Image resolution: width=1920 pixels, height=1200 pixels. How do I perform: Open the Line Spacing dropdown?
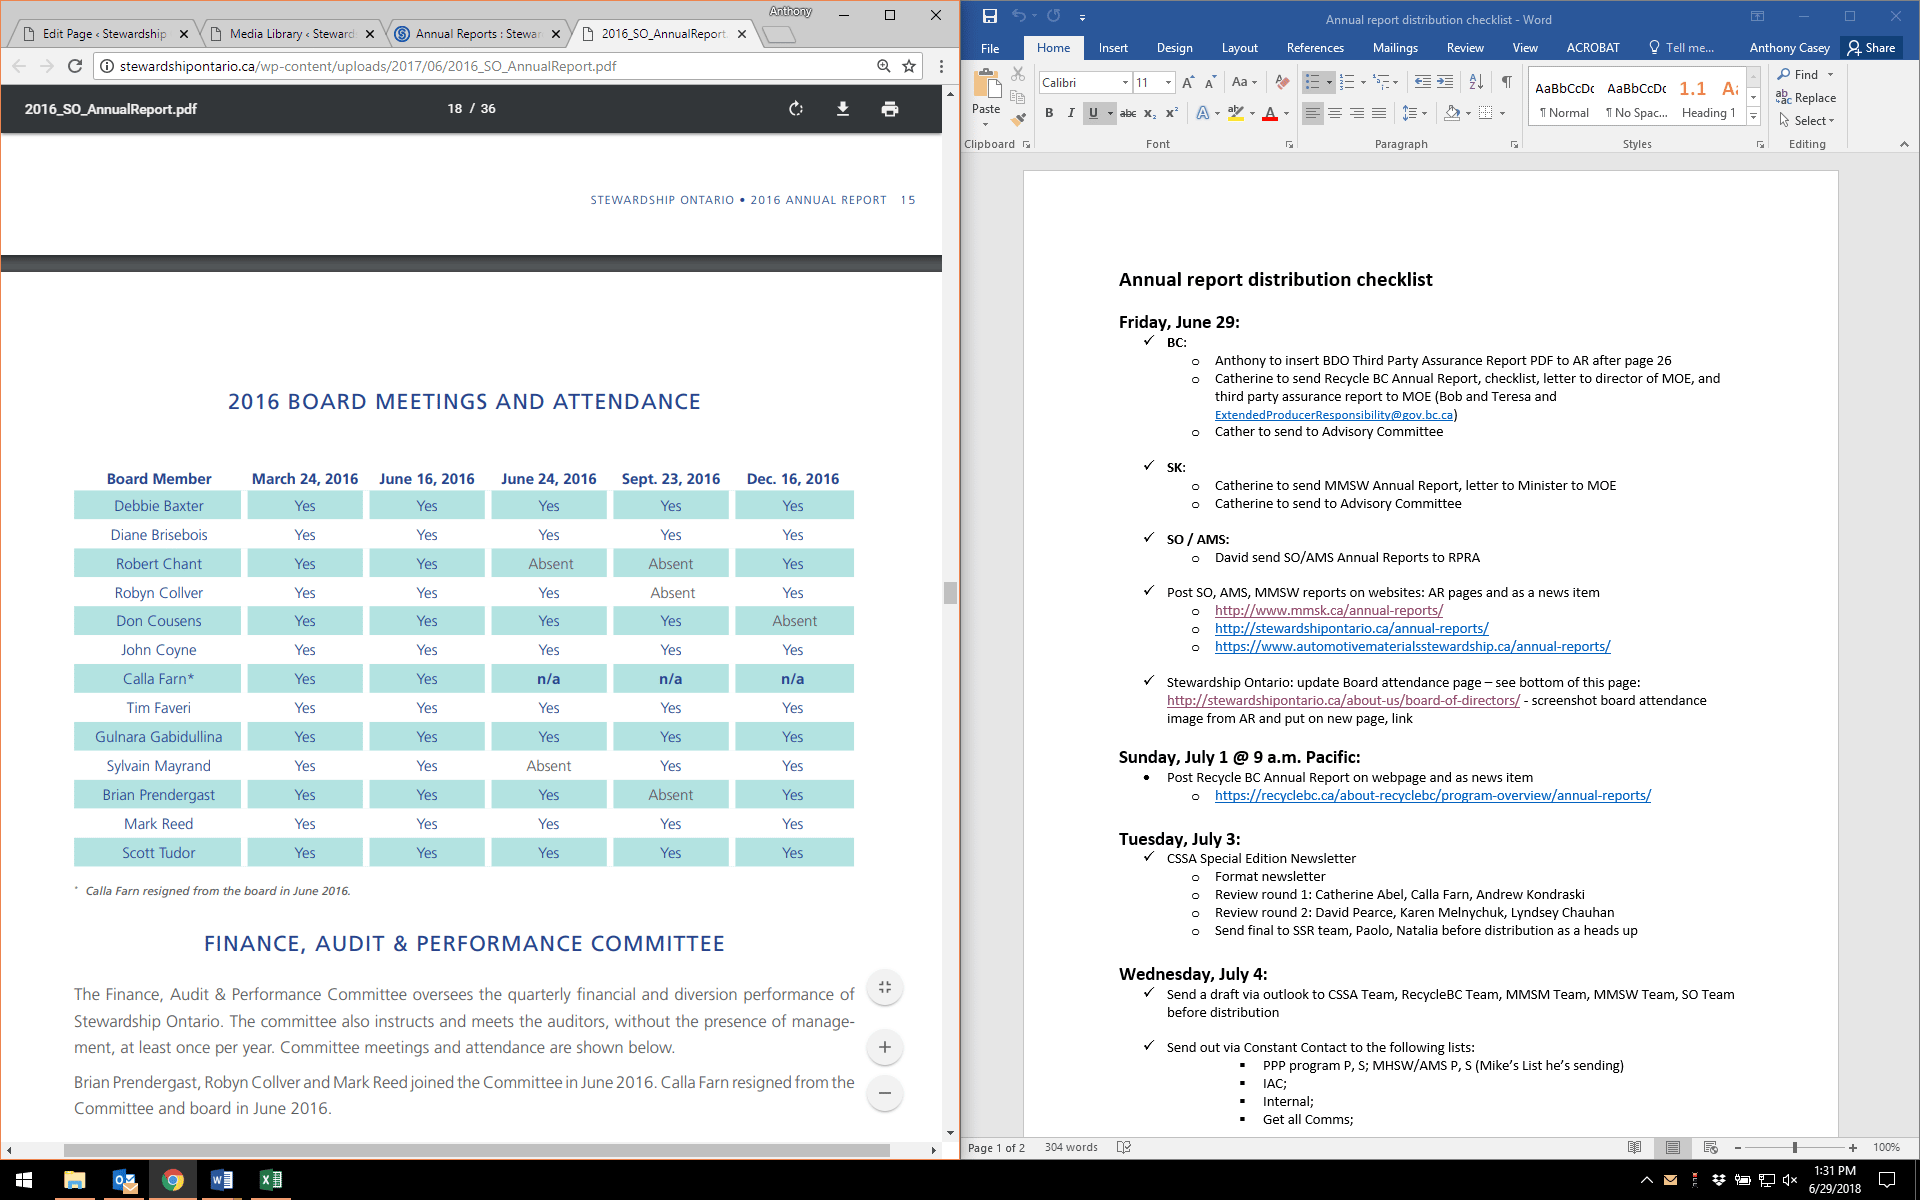tap(1414, 113)
